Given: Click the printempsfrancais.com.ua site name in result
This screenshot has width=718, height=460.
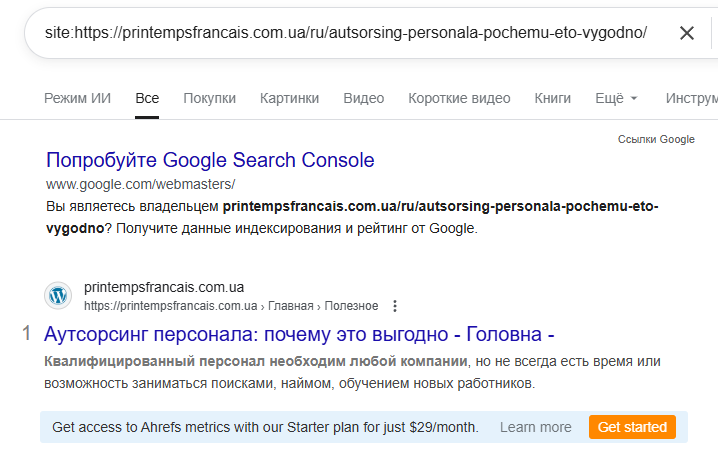Looking at the screenshot, I should pos(164,288).
